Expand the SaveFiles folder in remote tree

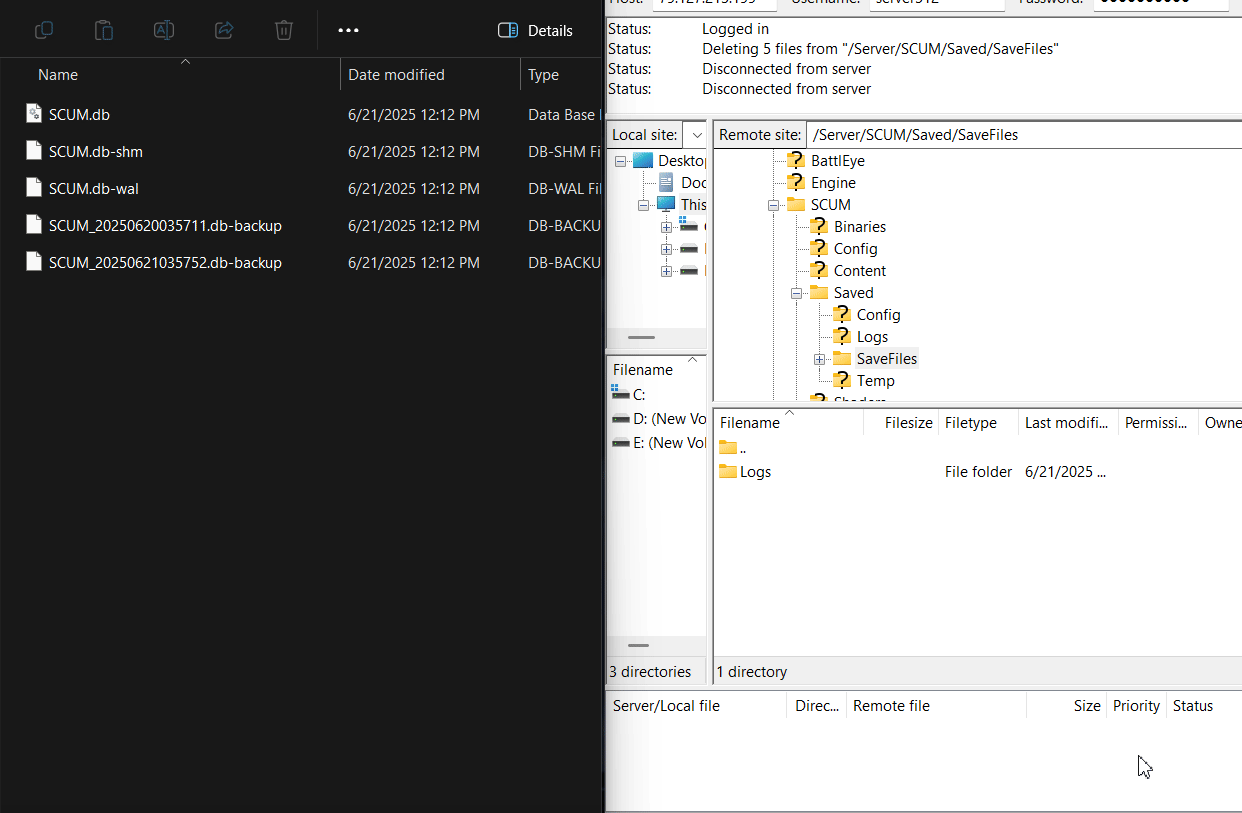click(819, 359)
